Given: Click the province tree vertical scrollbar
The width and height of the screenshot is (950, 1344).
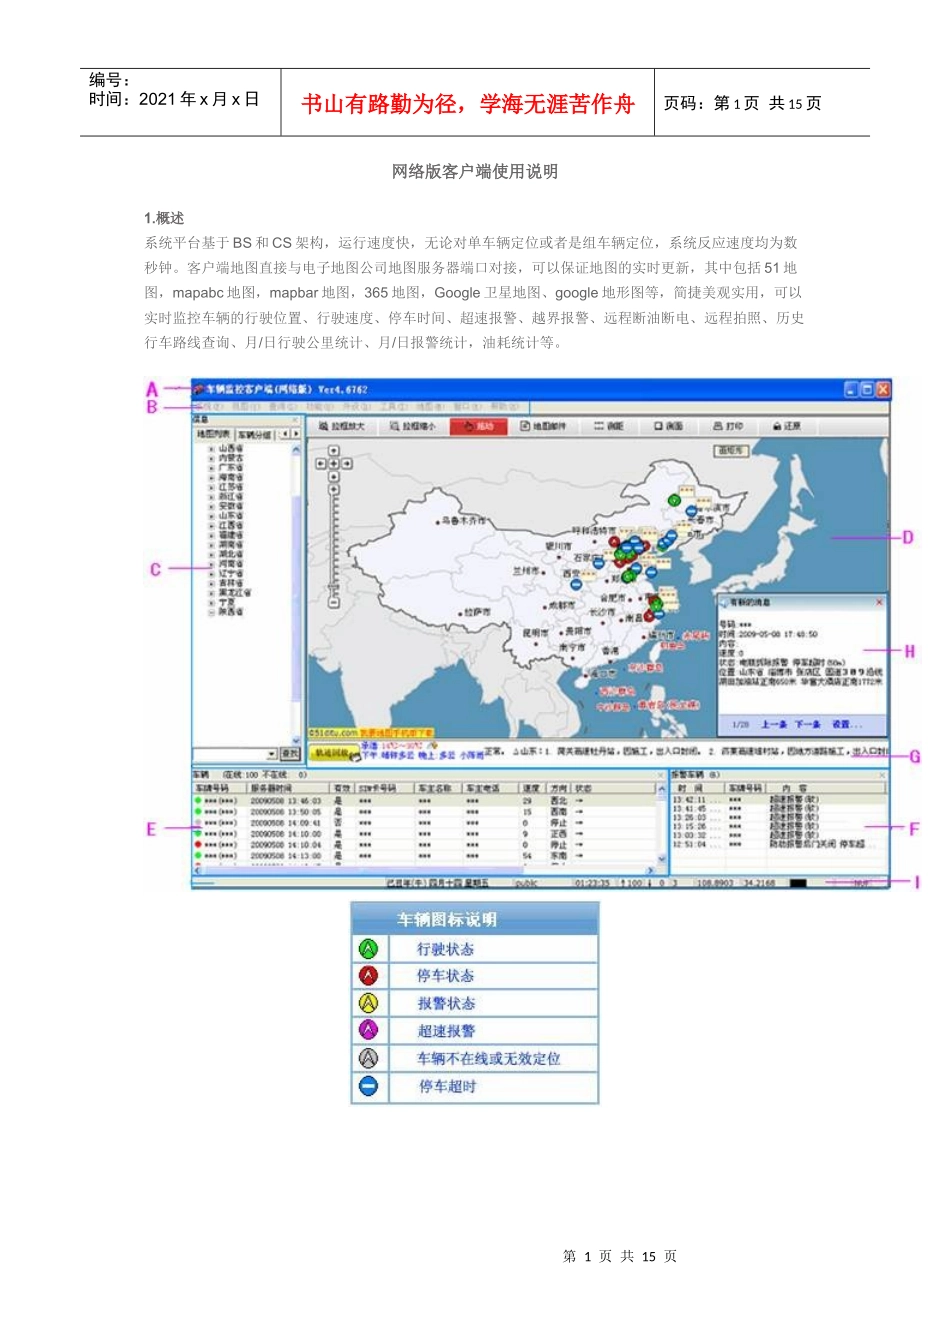Looking at the screenshot, I should 296,595.
